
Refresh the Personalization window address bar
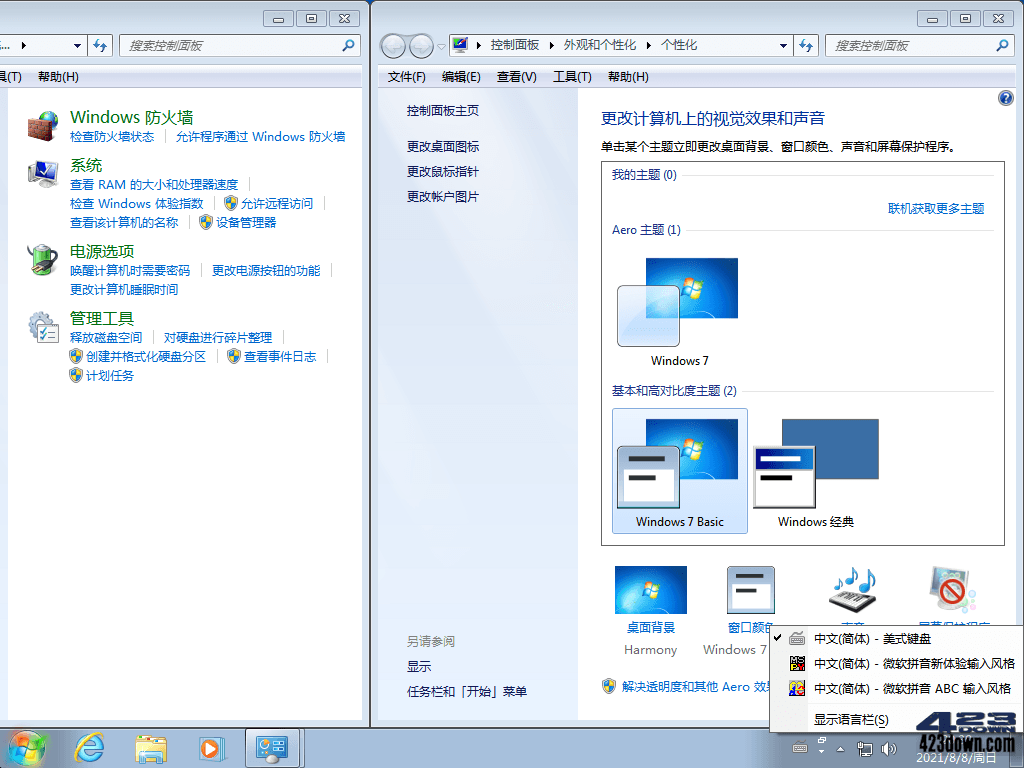806,46
